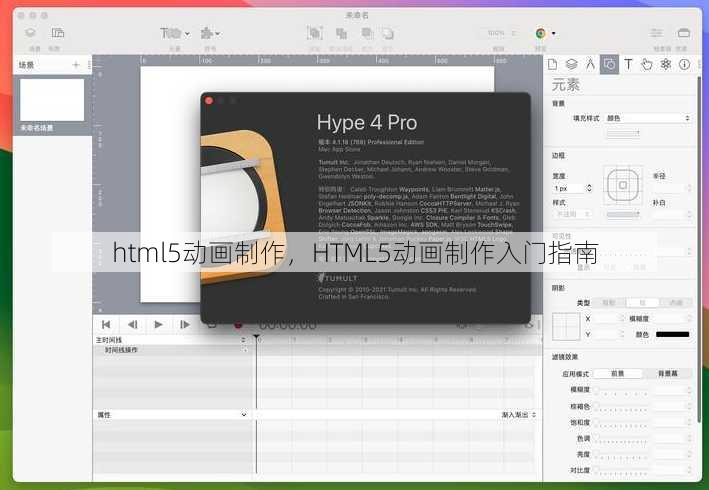Open the Resources library toolbar icon
Screen dimensions: 709x490
[684, 33]
